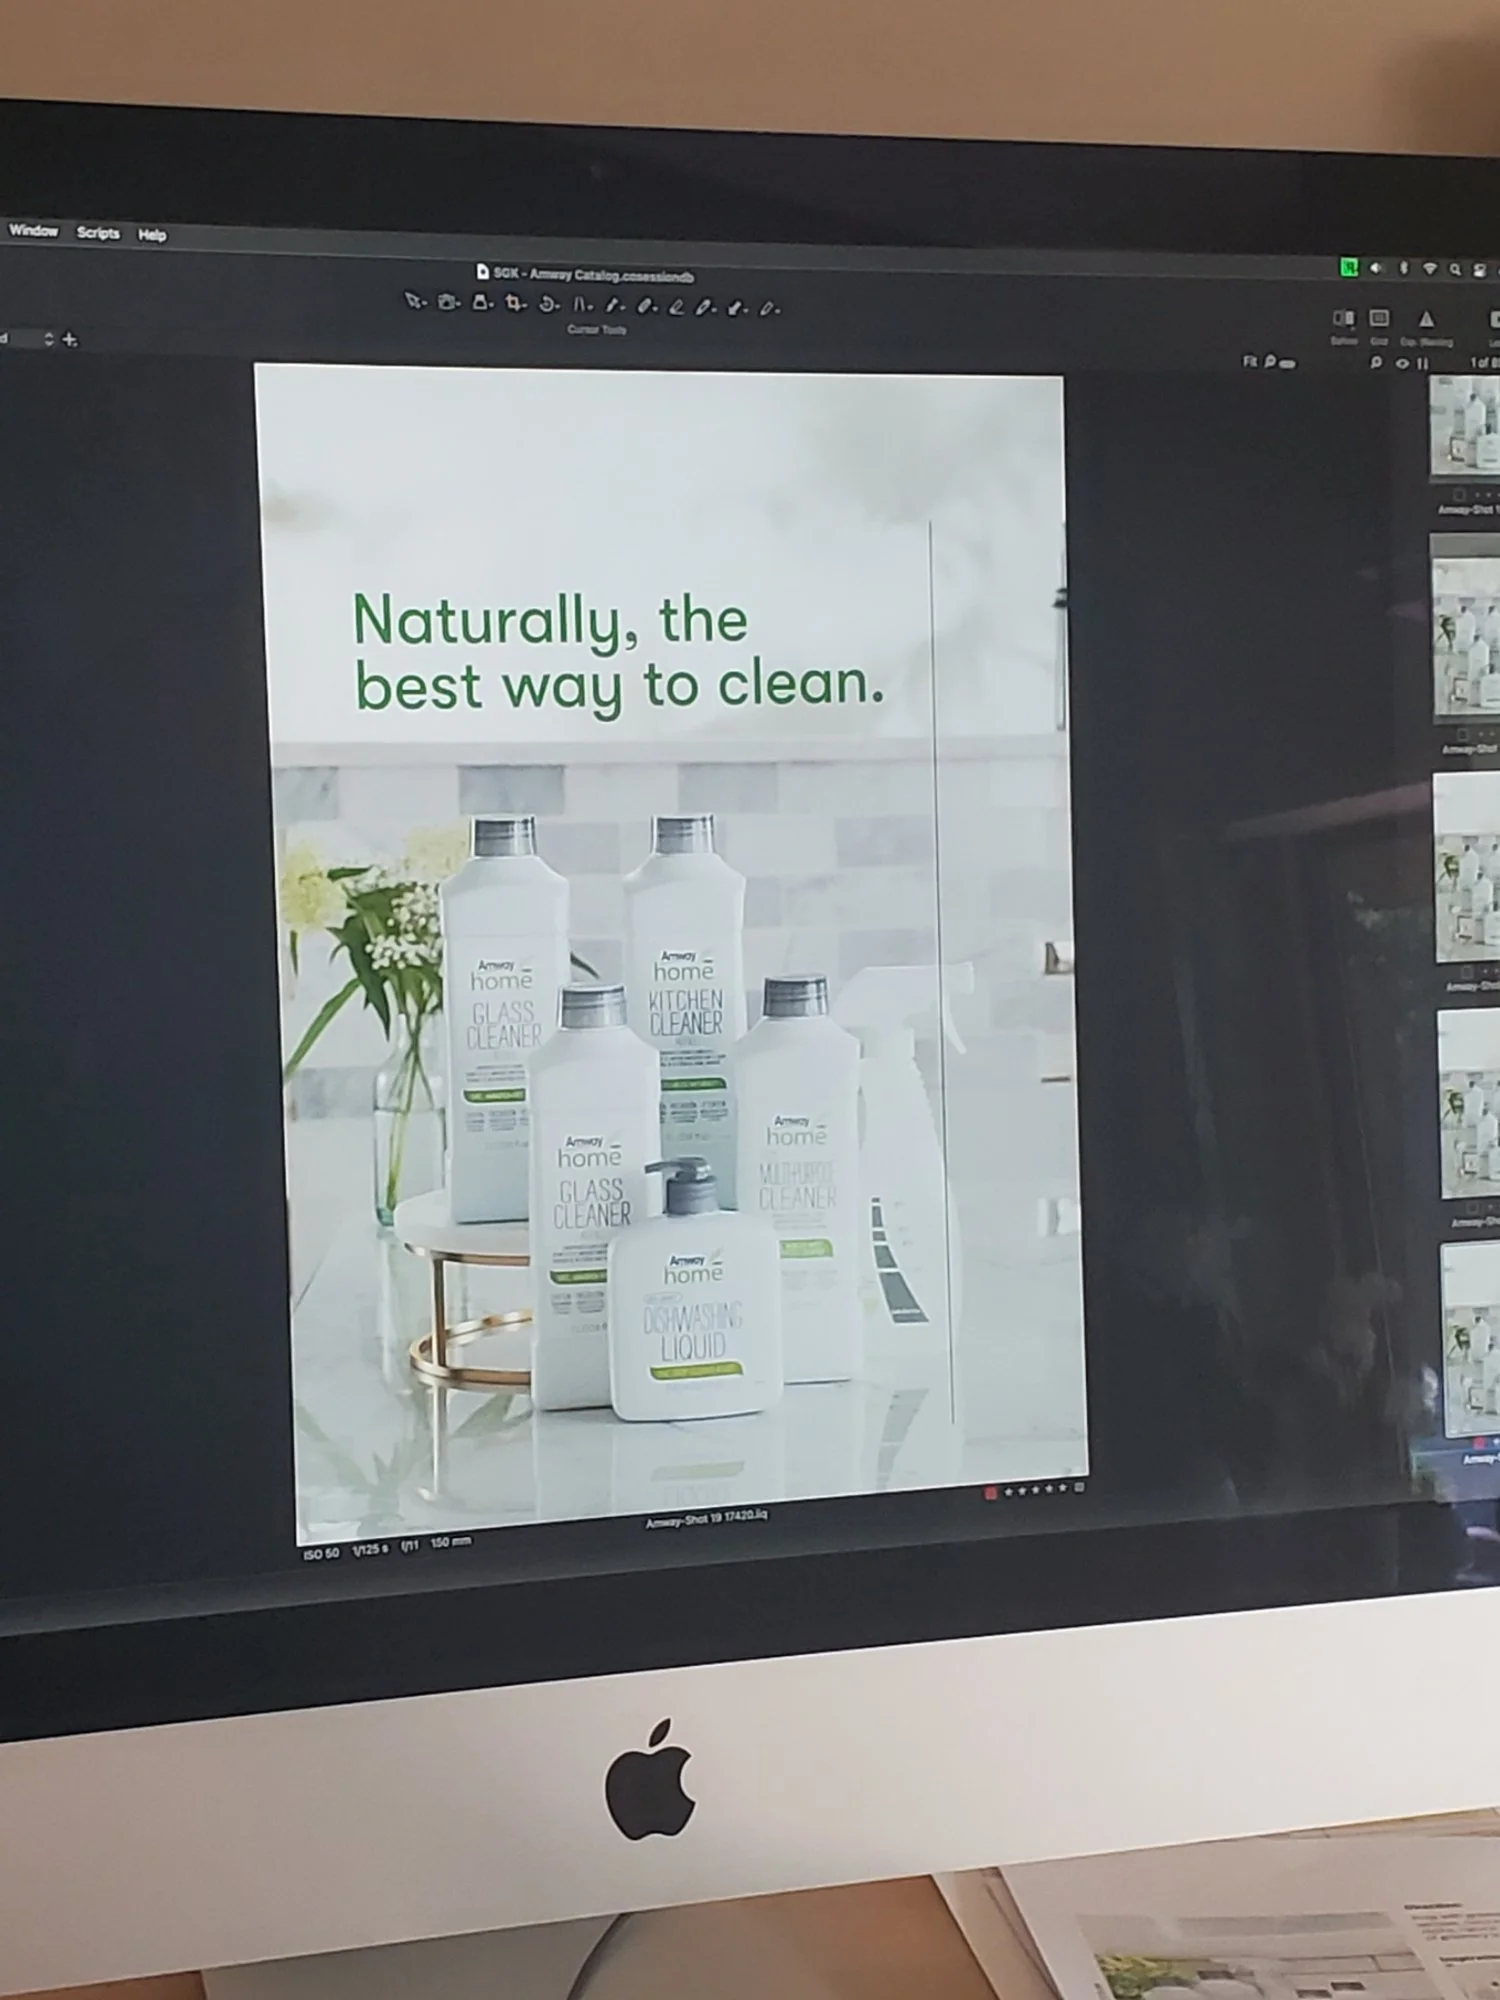Toggle the browser eye visibility icon

coord(1402,363)
